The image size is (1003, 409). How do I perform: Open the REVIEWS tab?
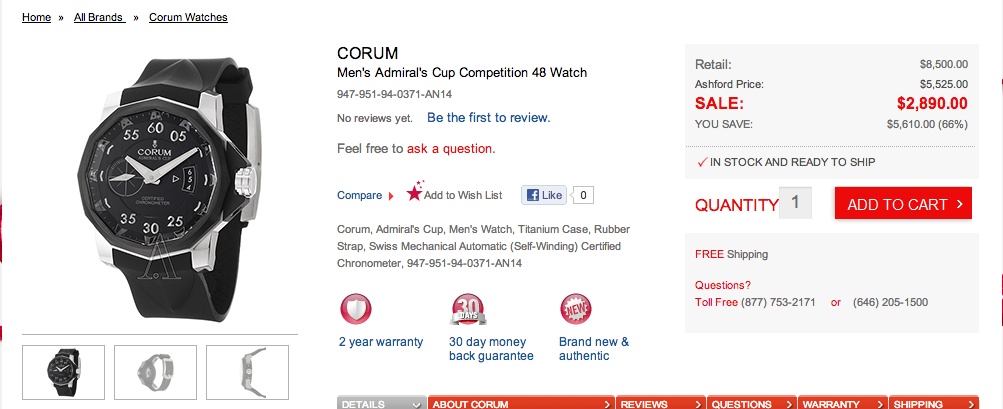660,404
